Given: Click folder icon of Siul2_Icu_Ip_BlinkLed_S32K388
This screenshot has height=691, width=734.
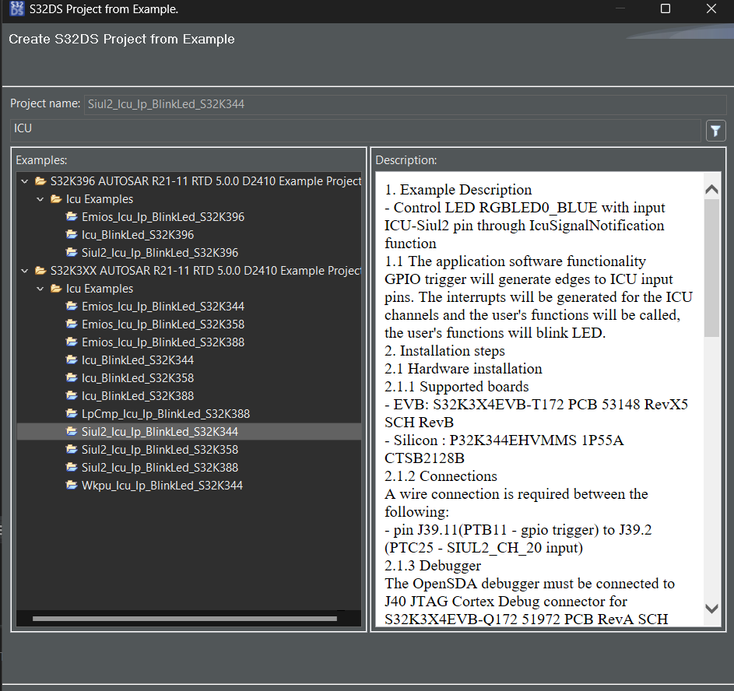Looking at the screenshot, I should coord(72,468).
